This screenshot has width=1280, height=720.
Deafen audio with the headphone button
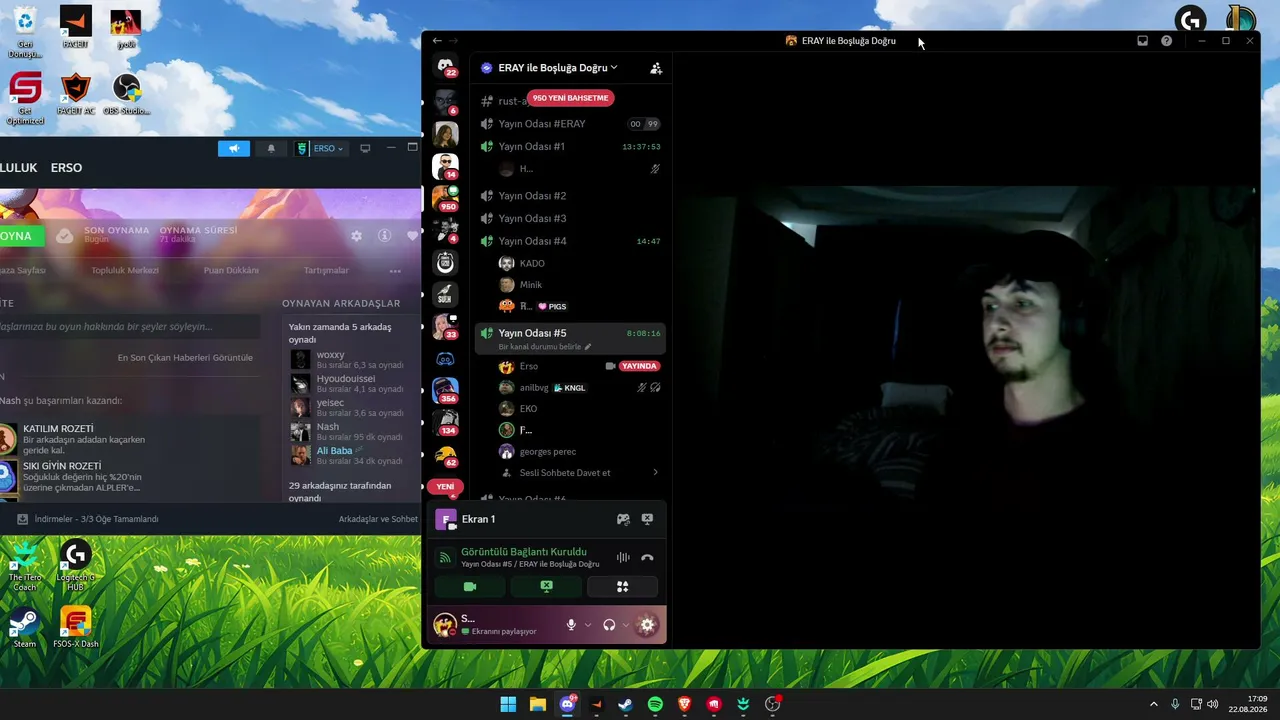(609, 625)
